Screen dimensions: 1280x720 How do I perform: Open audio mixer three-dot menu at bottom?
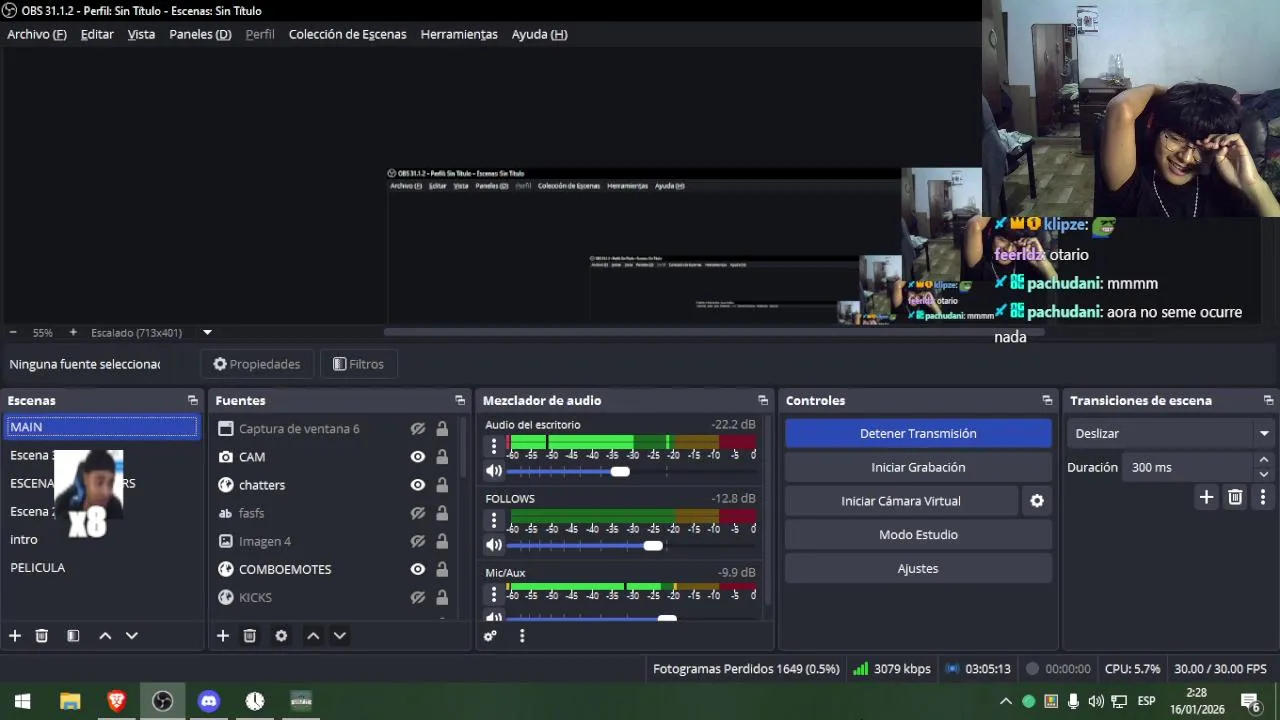coord(521,635)
